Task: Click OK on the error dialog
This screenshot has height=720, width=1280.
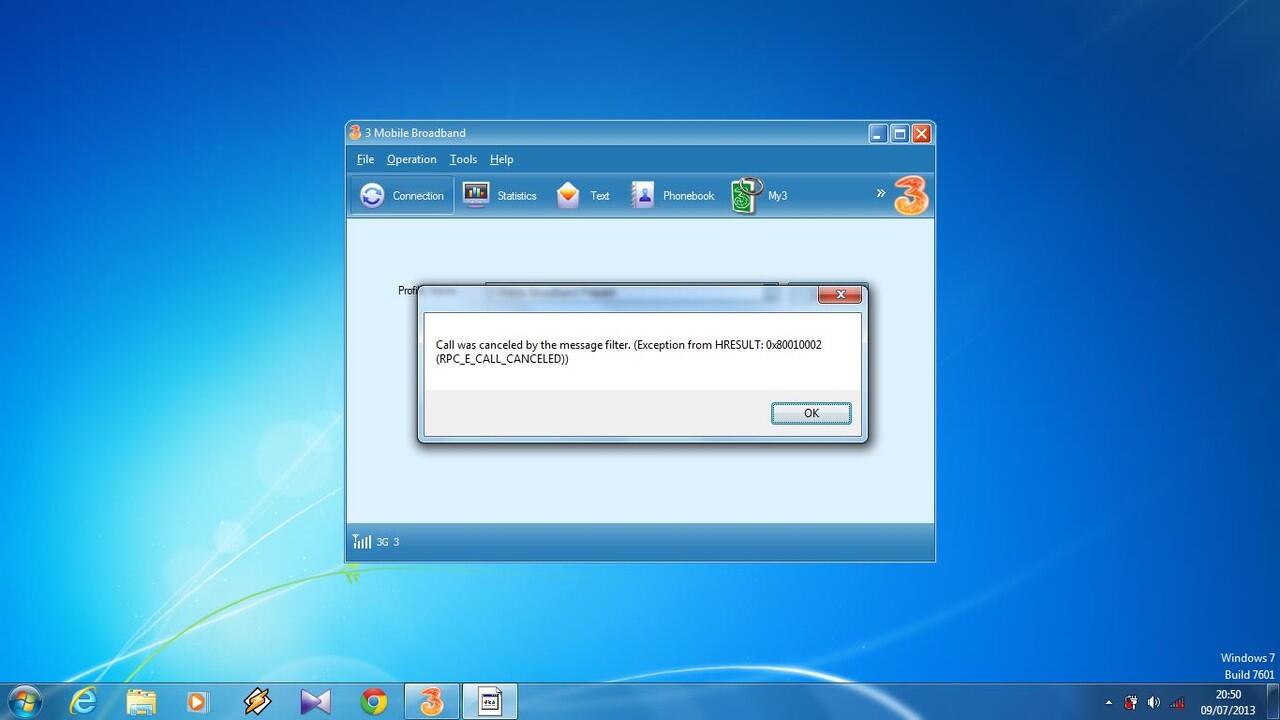Action: point(811,413)
